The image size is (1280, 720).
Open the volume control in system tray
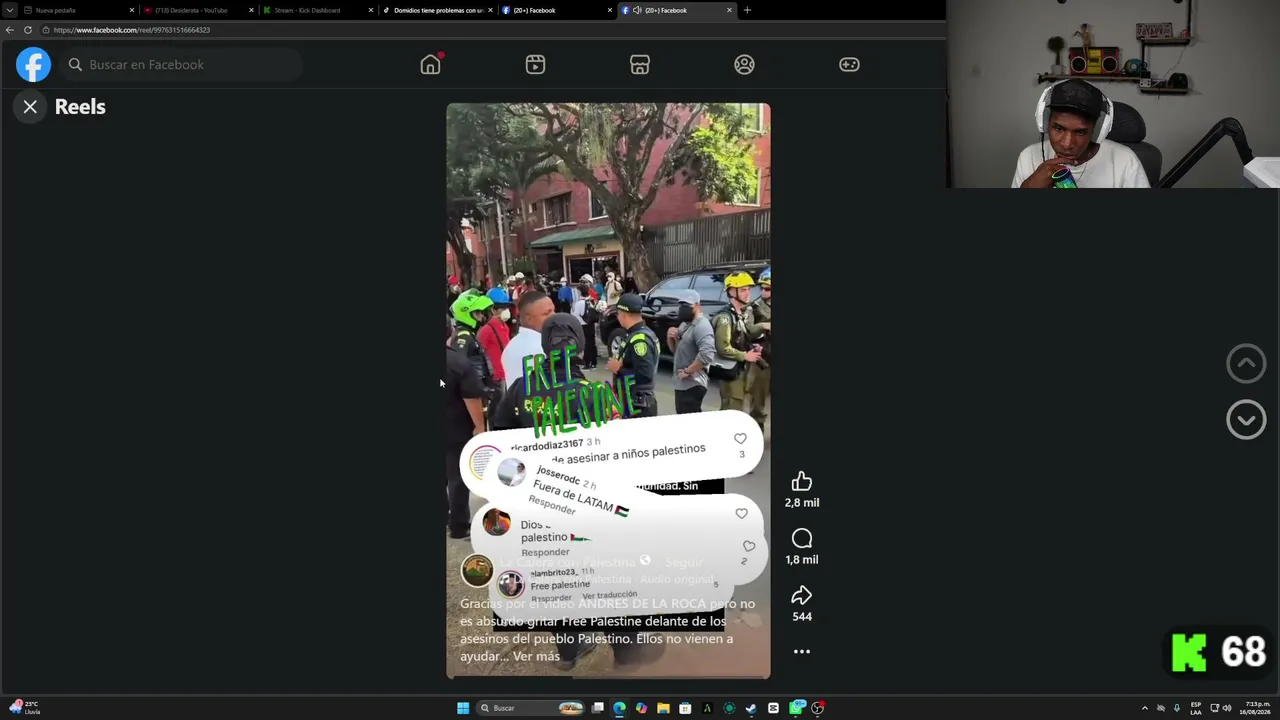(1227, 708)
